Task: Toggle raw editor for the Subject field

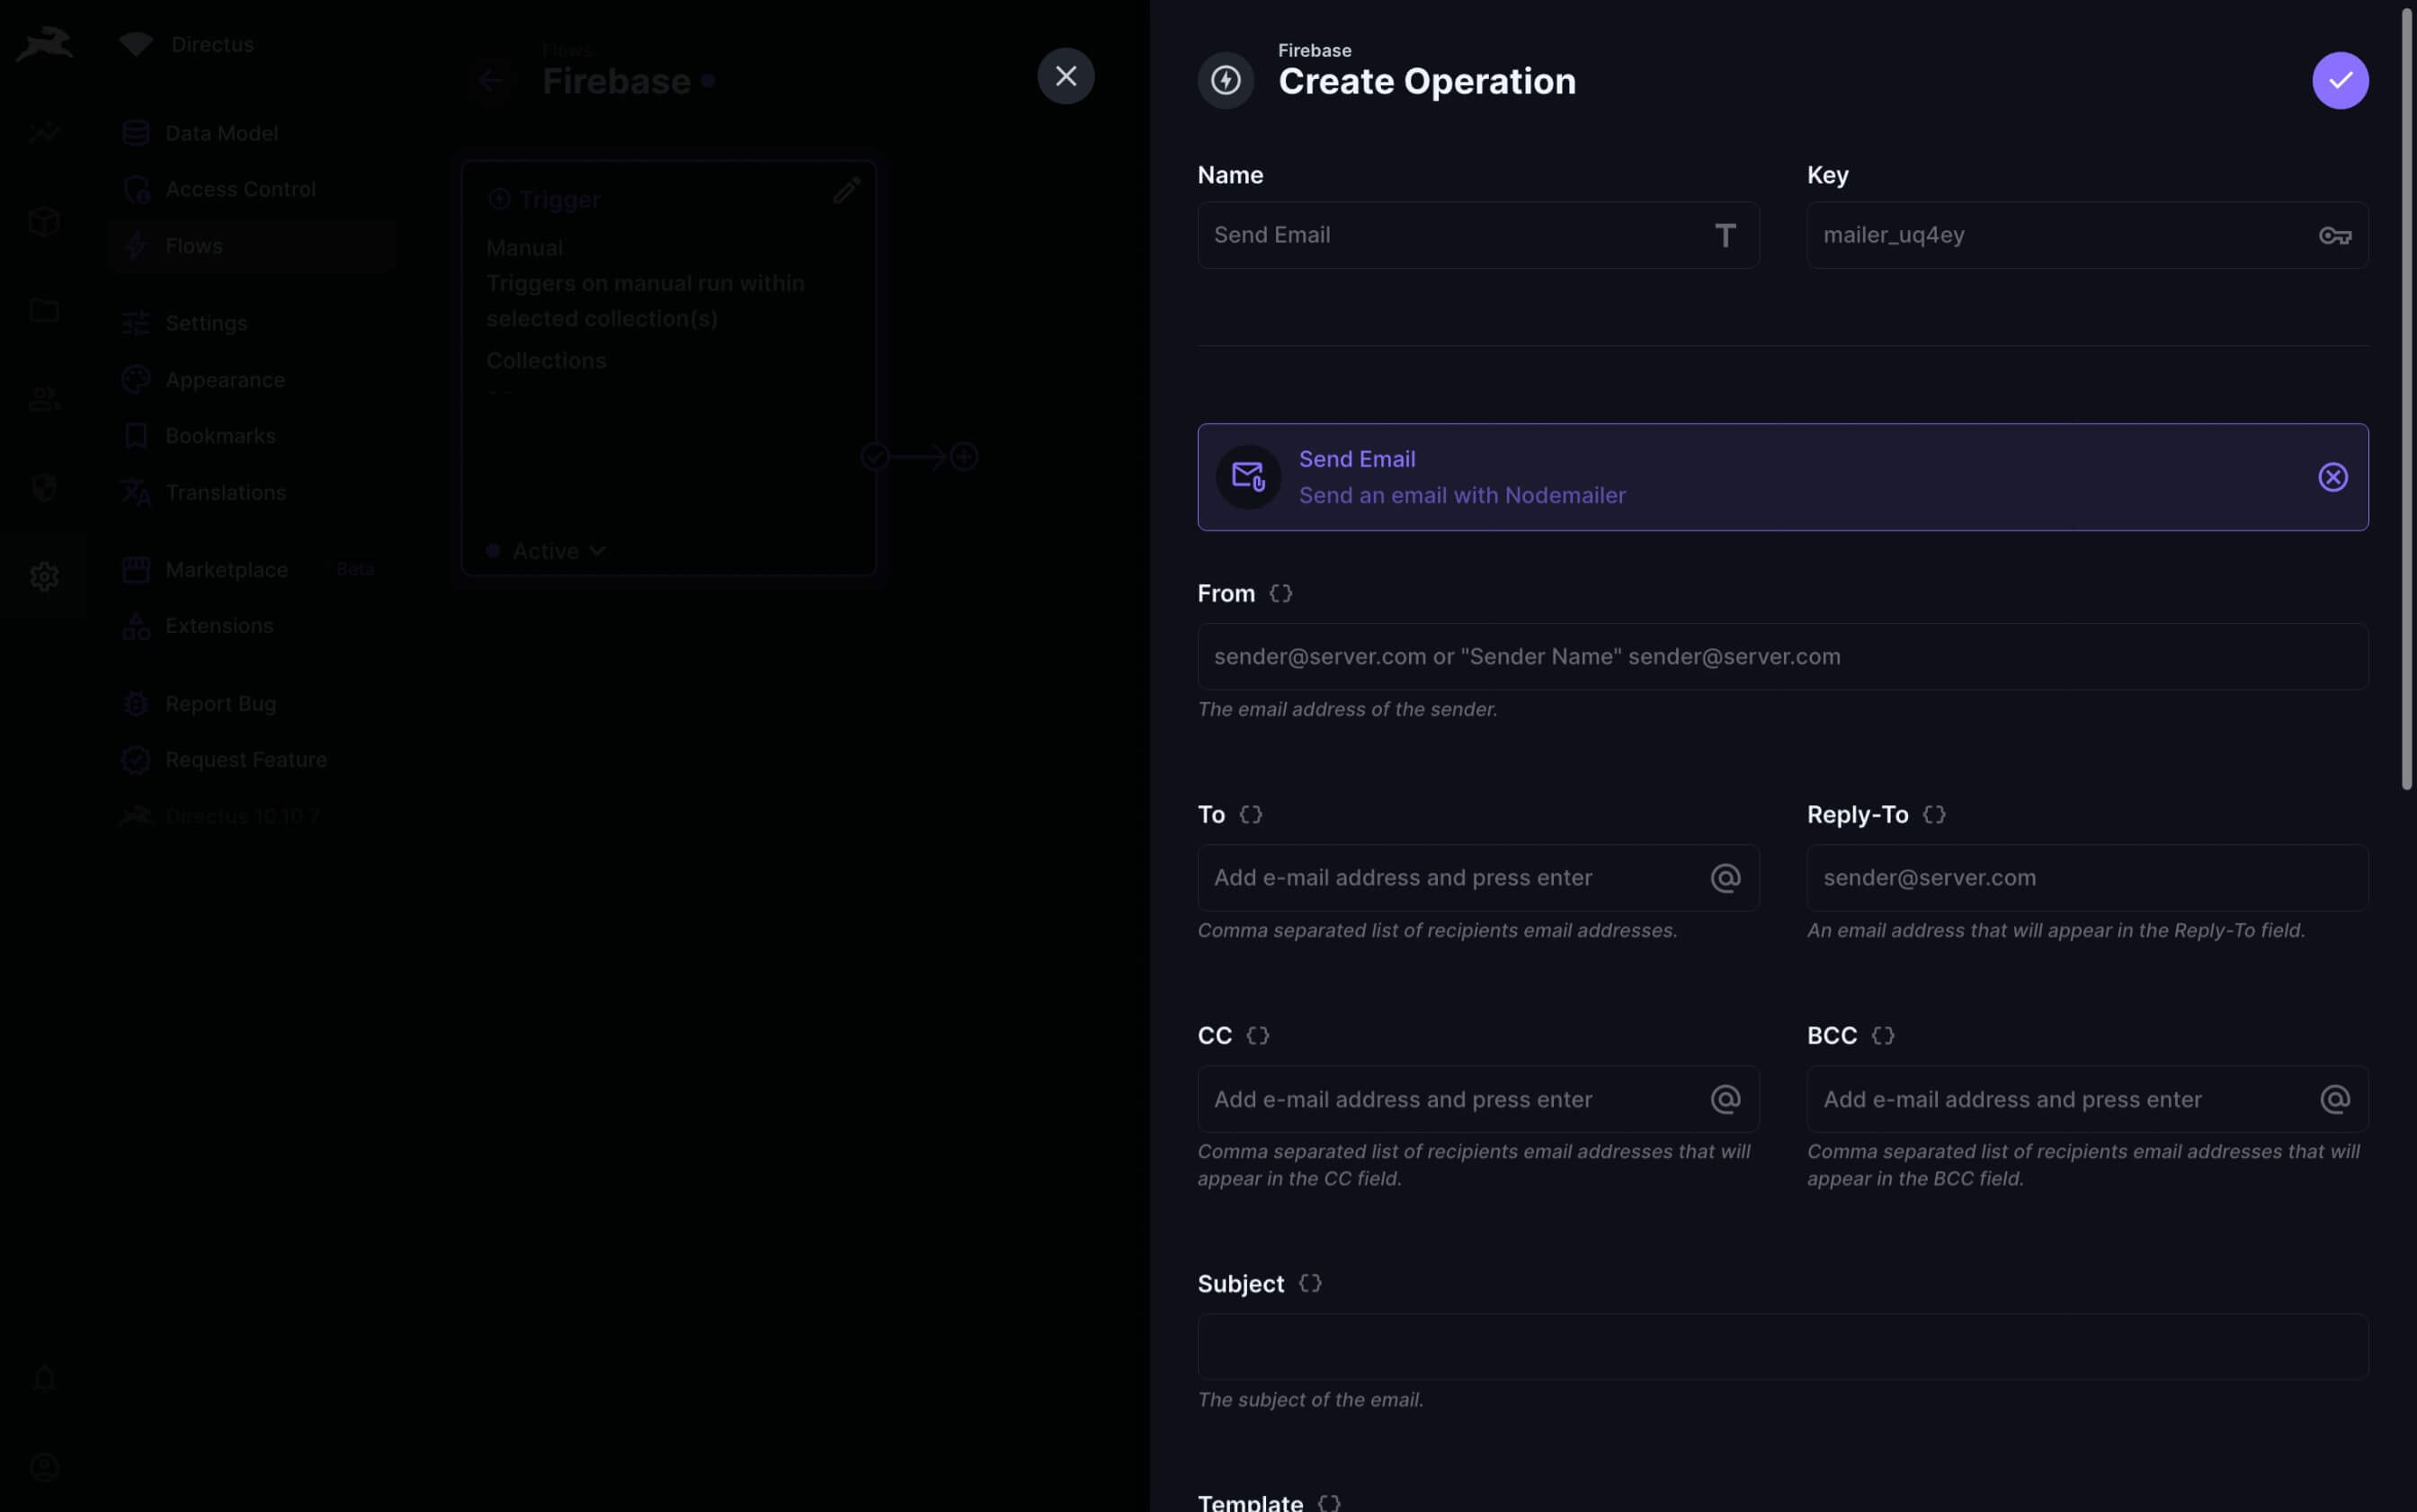Action: [1309, 1283]
